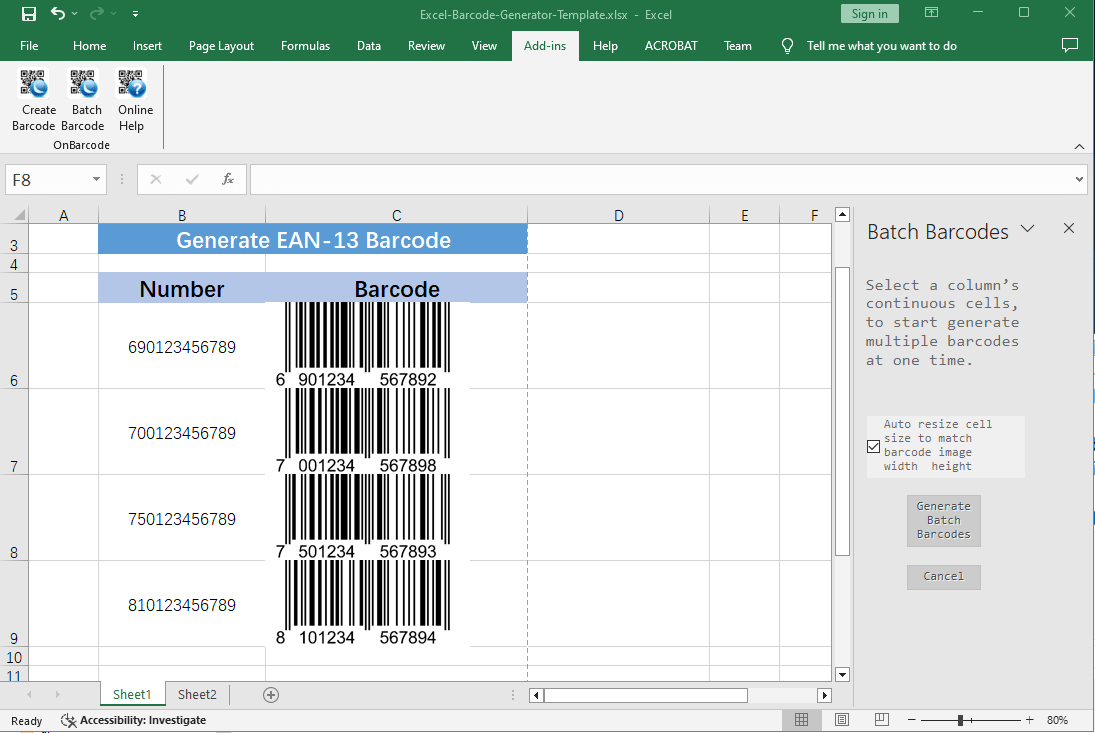Switch to the ACROBAT ribbon tab

click(671, 45)
